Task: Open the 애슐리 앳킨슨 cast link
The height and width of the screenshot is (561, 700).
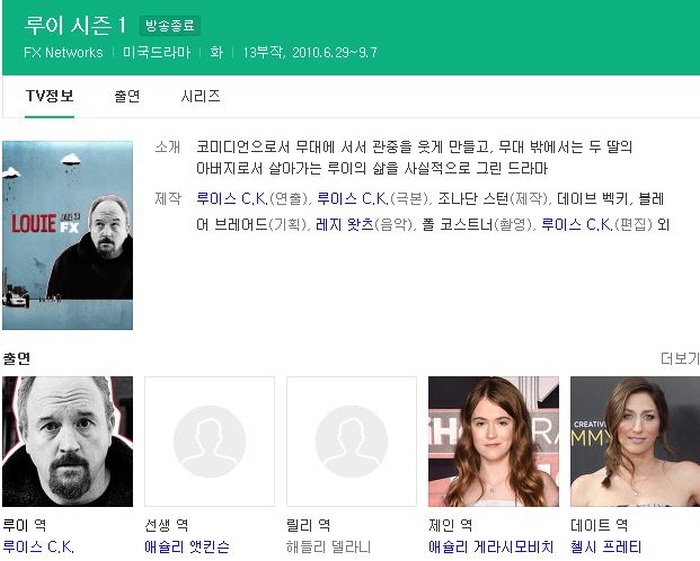Action: (187, 547)
